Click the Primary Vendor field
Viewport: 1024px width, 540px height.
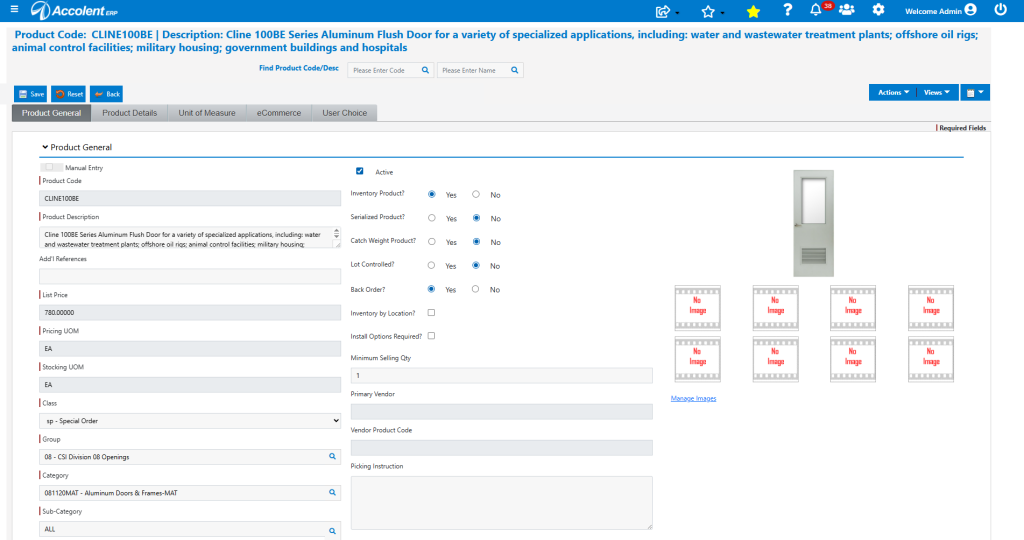(502, 411)
